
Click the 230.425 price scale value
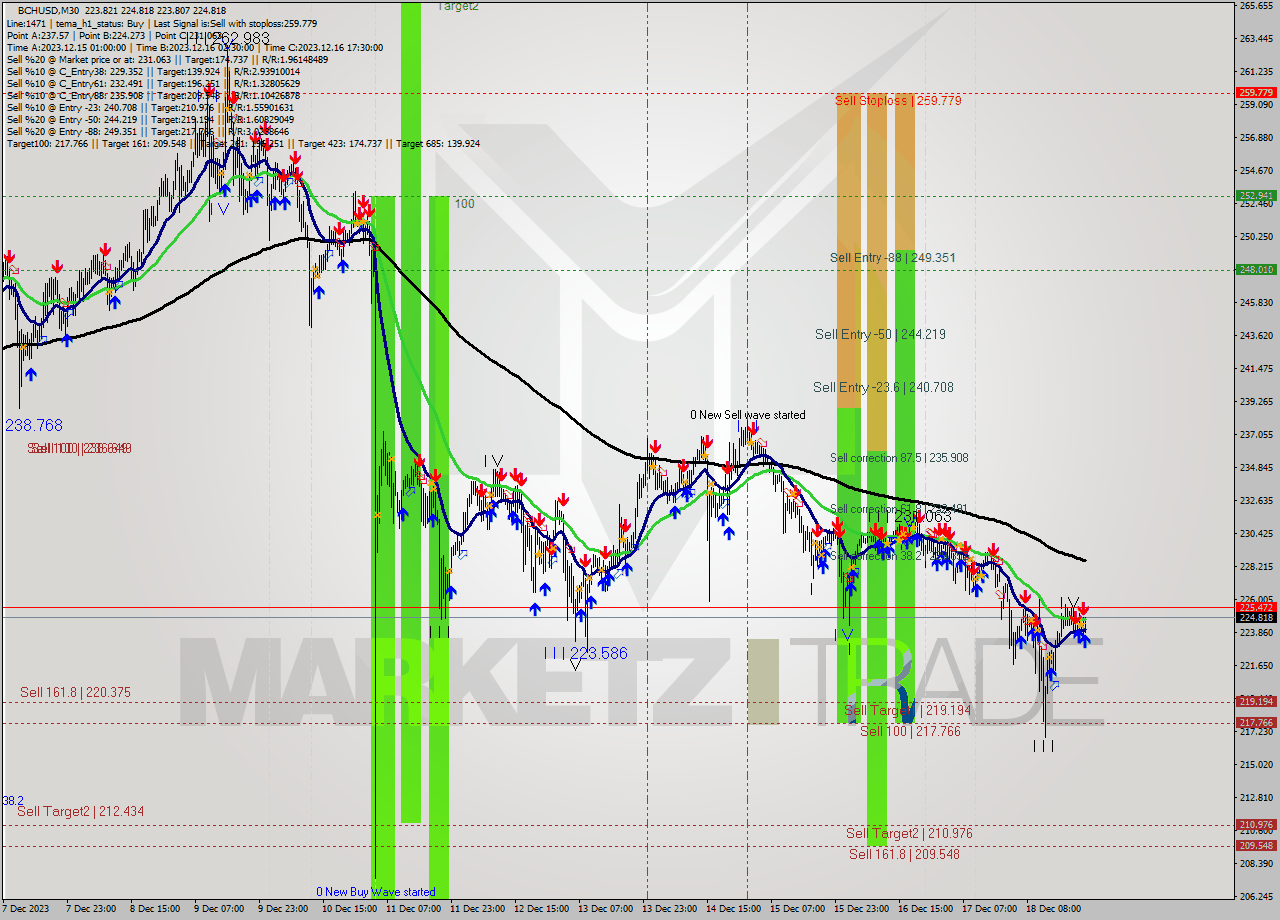click(x=1256, y=533)
